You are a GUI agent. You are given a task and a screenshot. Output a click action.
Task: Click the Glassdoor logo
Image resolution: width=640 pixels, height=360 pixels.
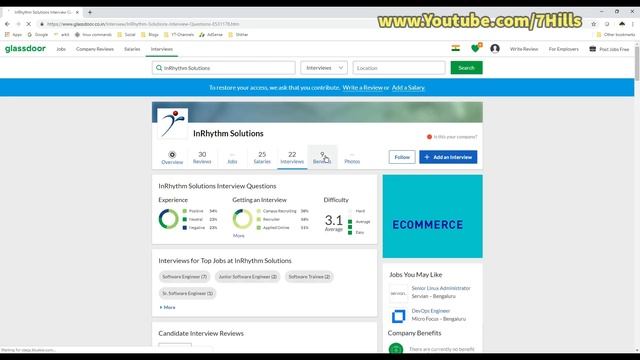pyautogui.click(x=25, y=49)
